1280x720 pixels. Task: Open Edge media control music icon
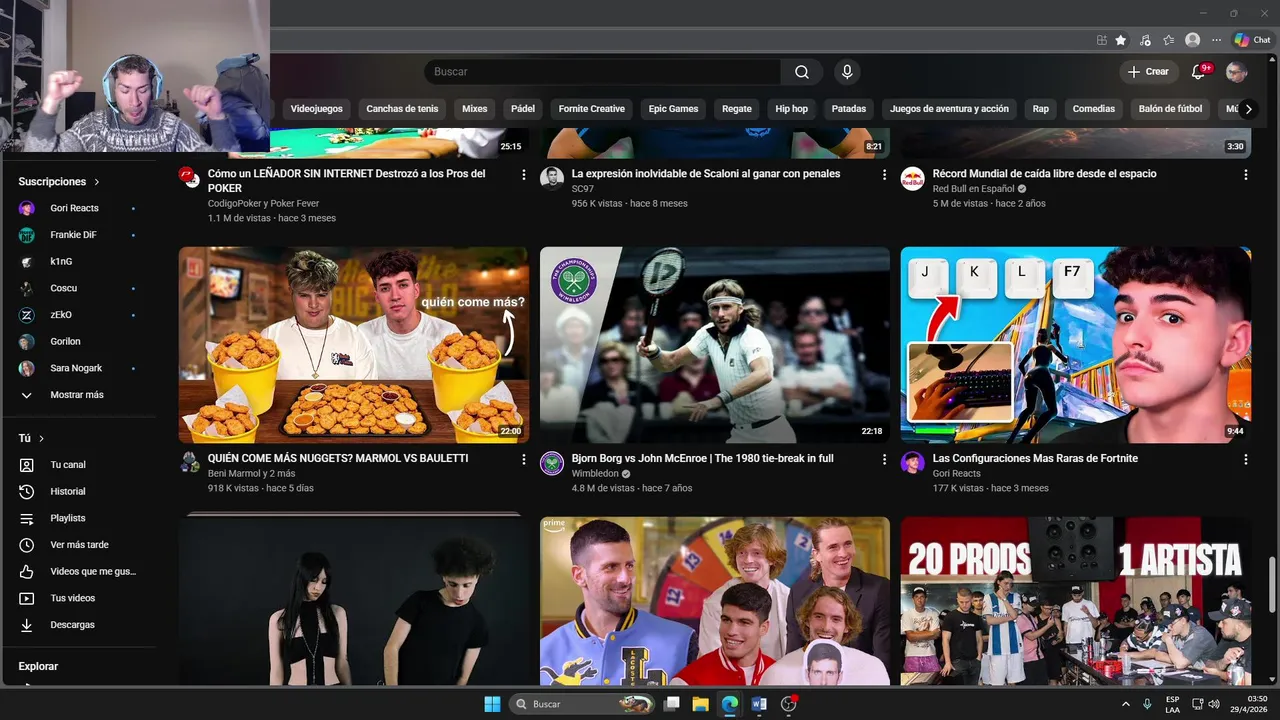tap(1145, 40)
